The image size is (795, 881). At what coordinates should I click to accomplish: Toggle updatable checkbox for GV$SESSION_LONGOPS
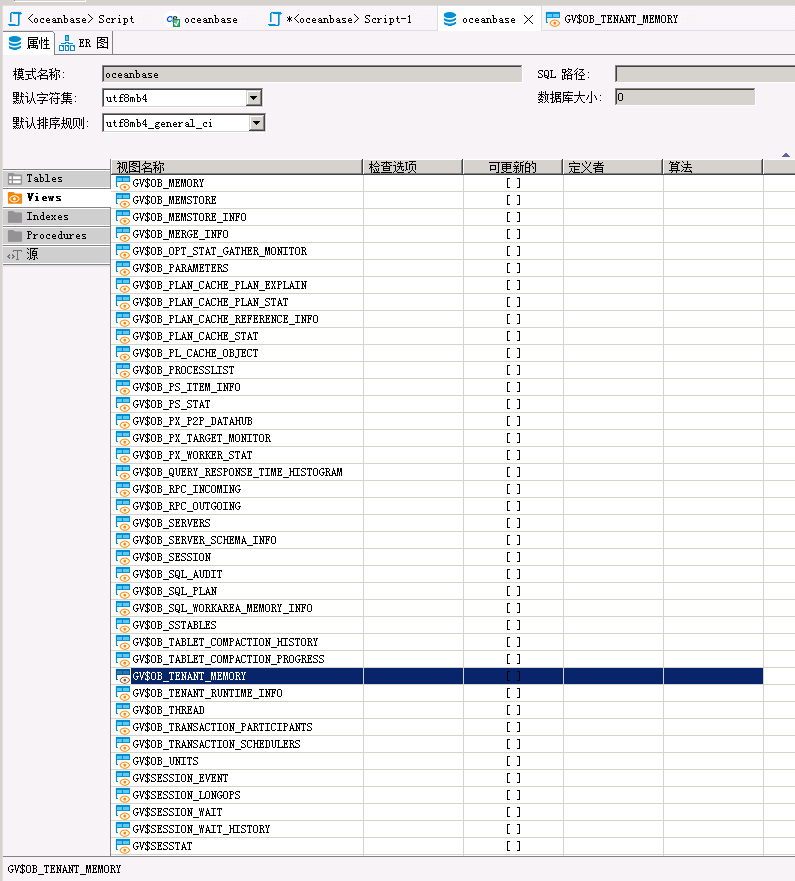pyautogui.click(x=513, y=795)
